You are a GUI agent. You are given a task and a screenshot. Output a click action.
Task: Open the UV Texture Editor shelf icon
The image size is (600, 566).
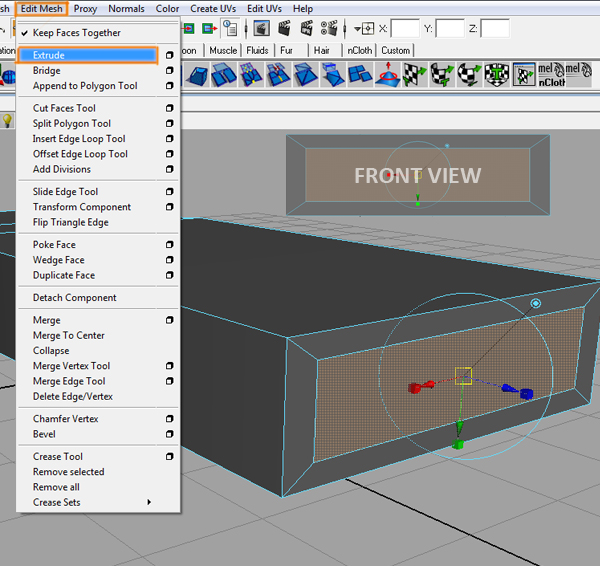click(x=524, y=74)
